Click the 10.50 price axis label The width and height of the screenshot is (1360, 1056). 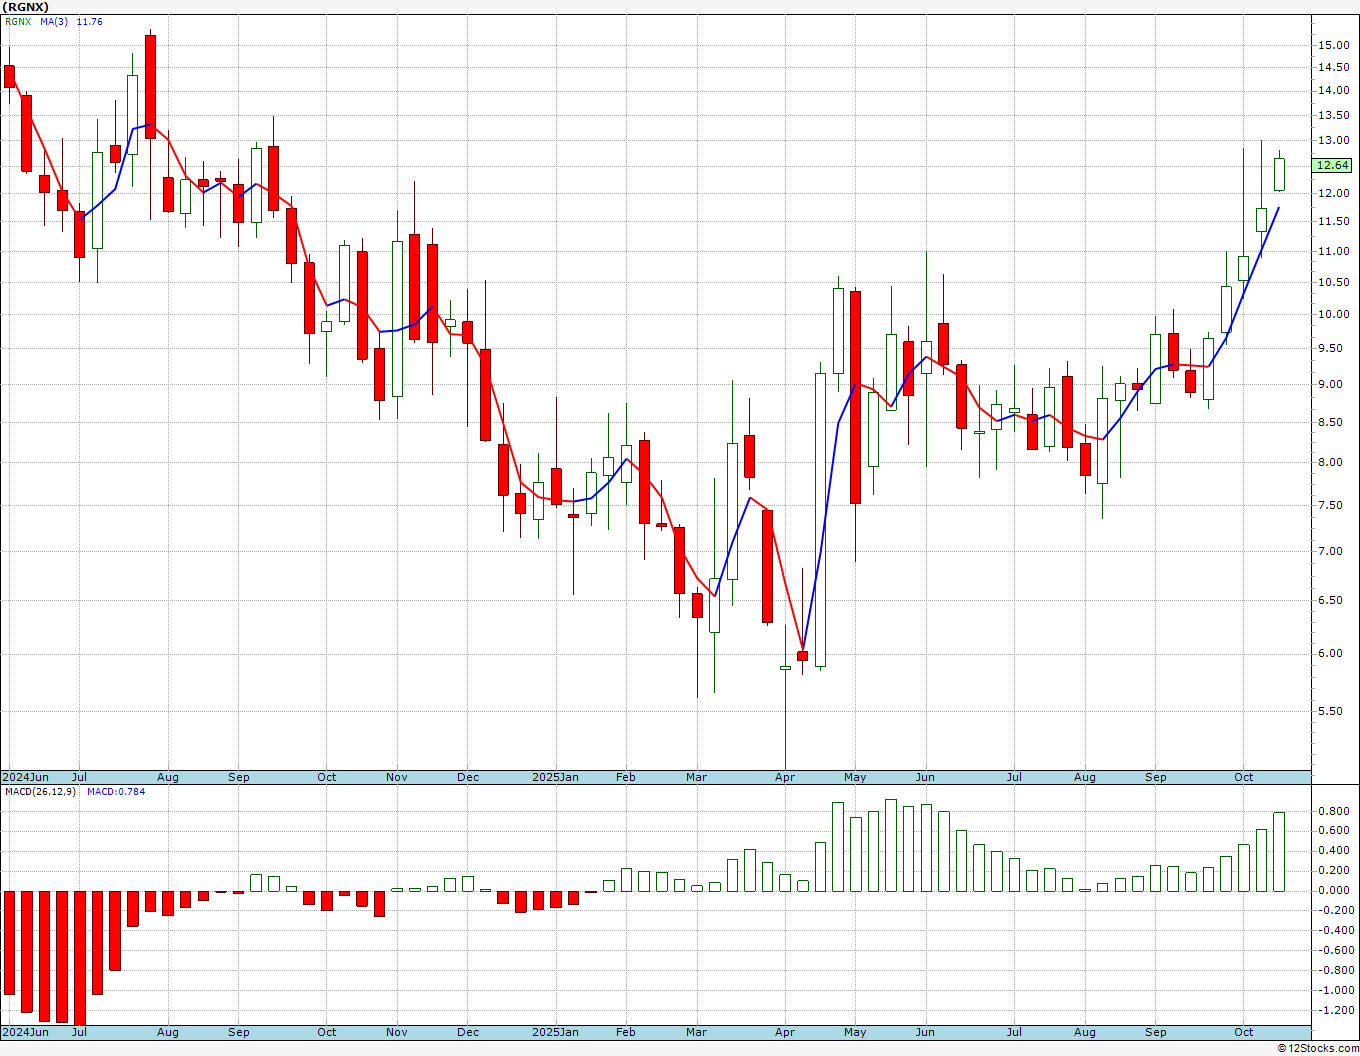click(x=1332, y=282)
